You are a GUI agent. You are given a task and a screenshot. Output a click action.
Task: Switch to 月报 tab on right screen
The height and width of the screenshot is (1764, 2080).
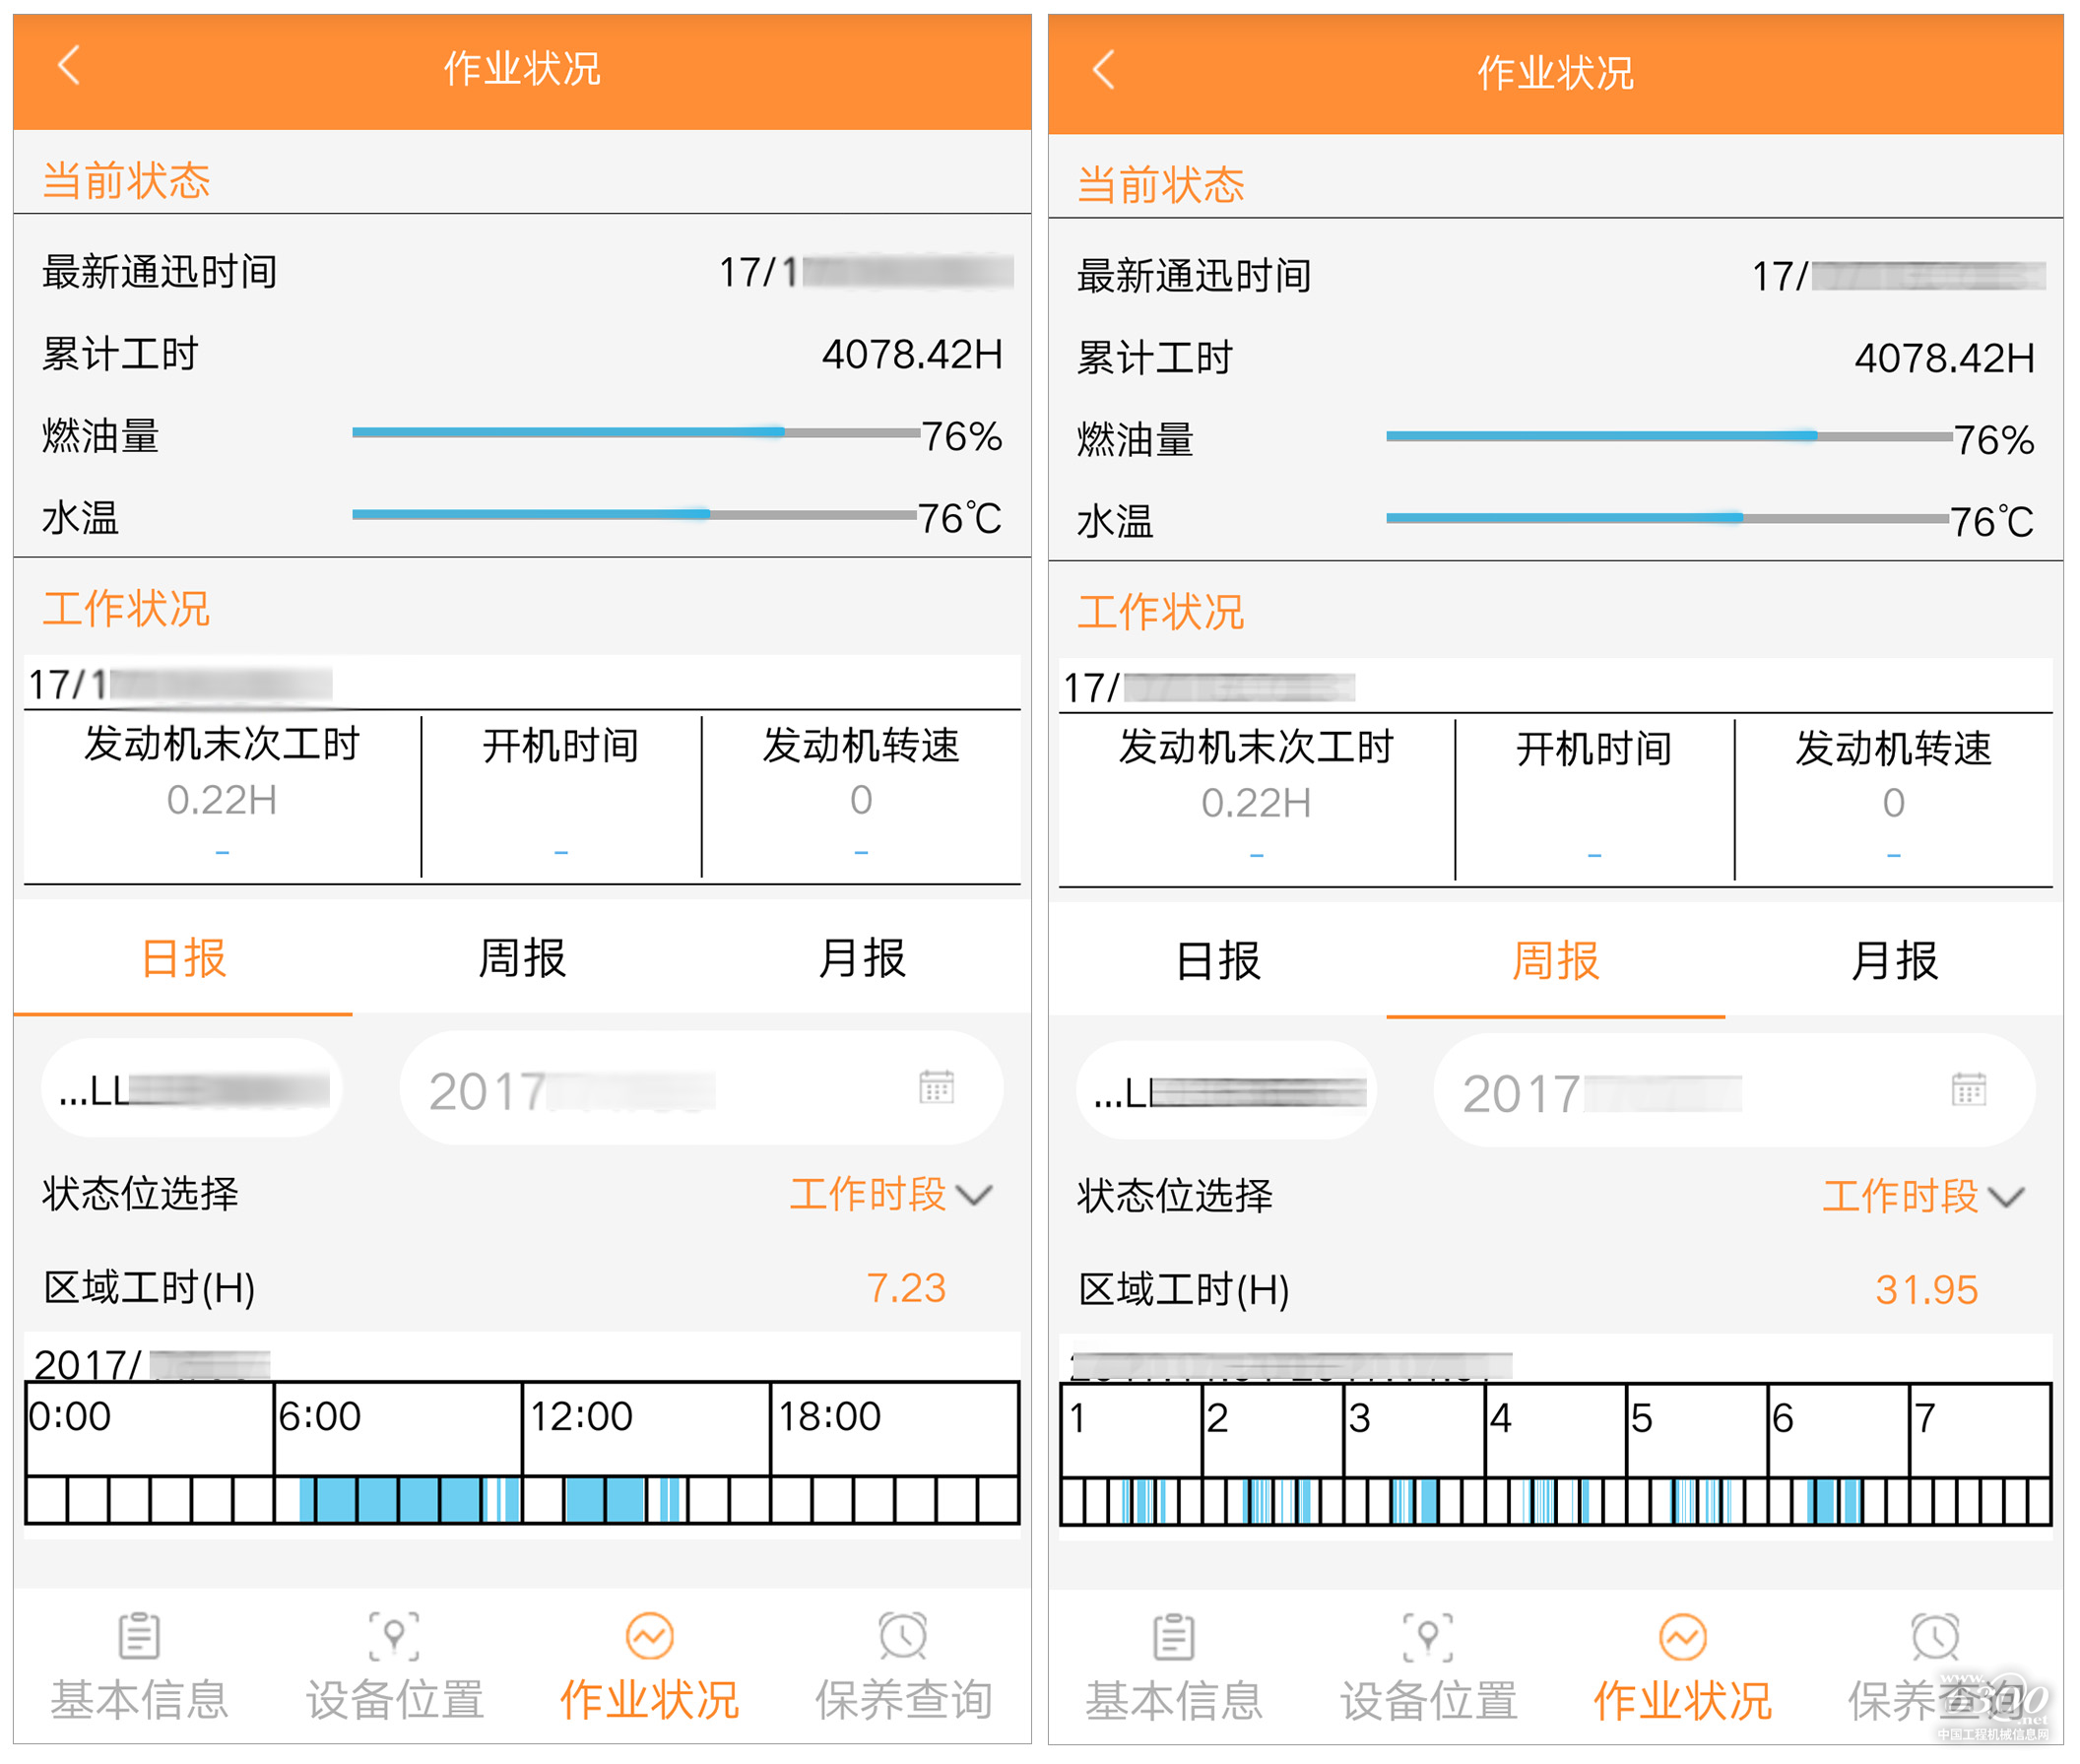coord(1893,962)
